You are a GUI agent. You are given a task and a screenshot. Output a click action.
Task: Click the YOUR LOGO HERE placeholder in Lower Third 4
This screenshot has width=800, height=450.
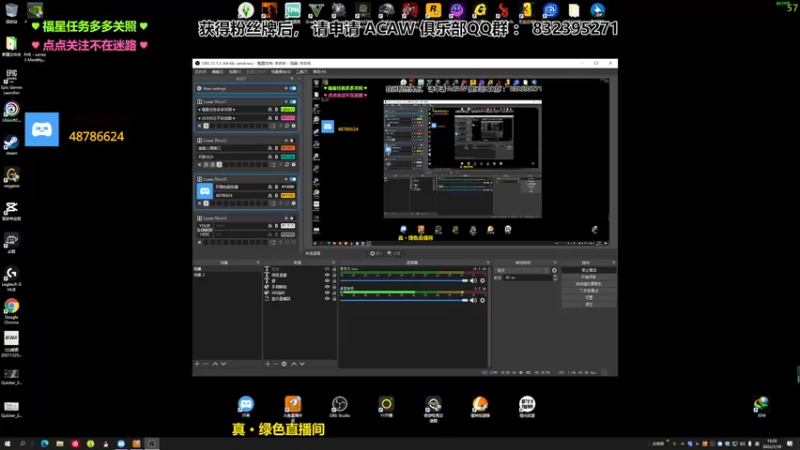coord(205,230)
